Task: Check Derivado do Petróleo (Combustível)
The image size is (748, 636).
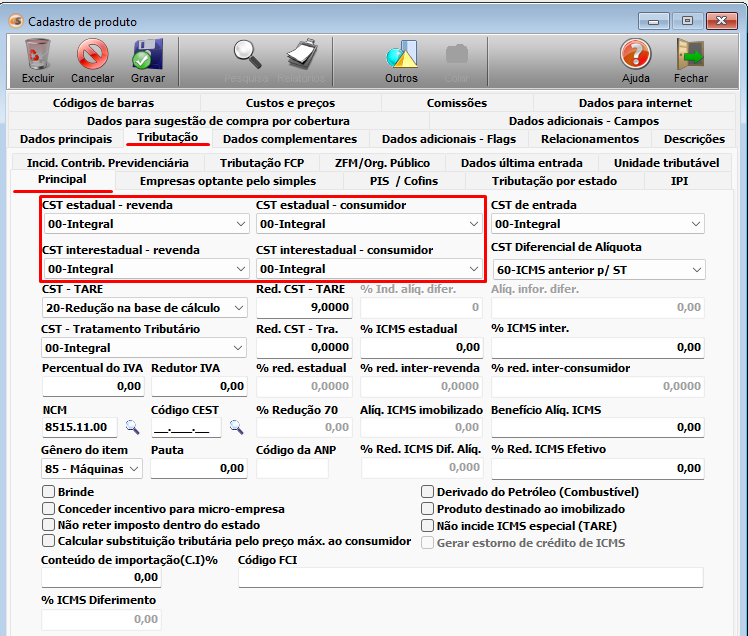Action: [428, 492]
